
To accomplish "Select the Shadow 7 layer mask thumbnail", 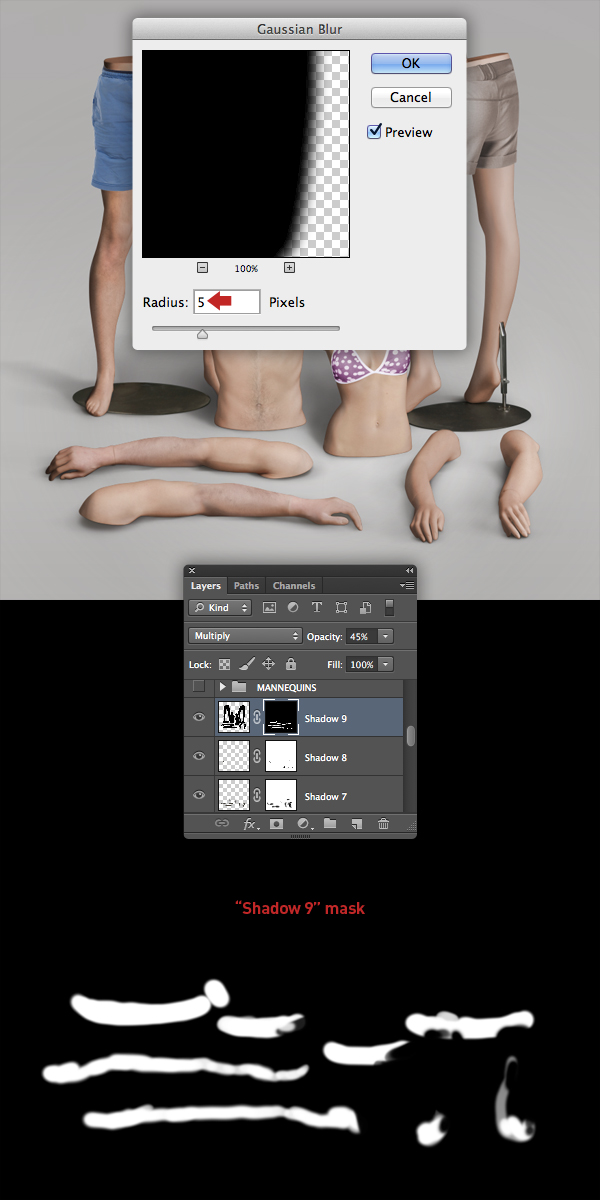I will pyautogui.click(x=281, y=796).
